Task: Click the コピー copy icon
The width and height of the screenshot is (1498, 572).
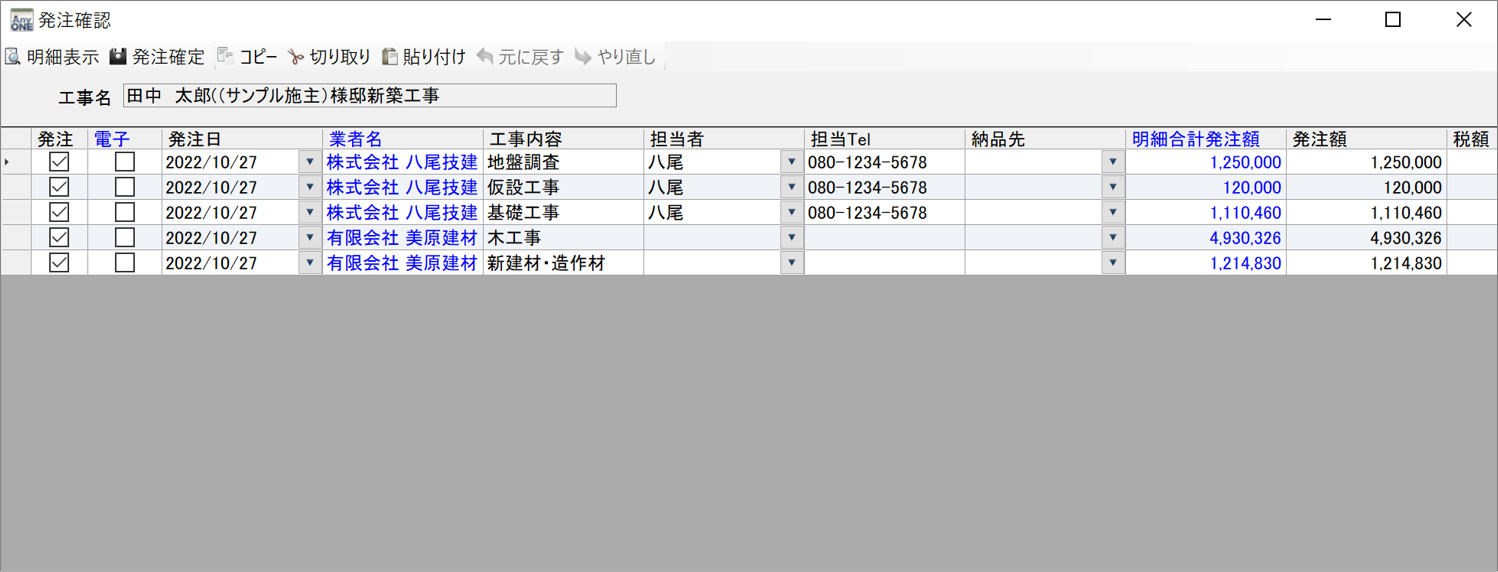Action: (225, 57)
